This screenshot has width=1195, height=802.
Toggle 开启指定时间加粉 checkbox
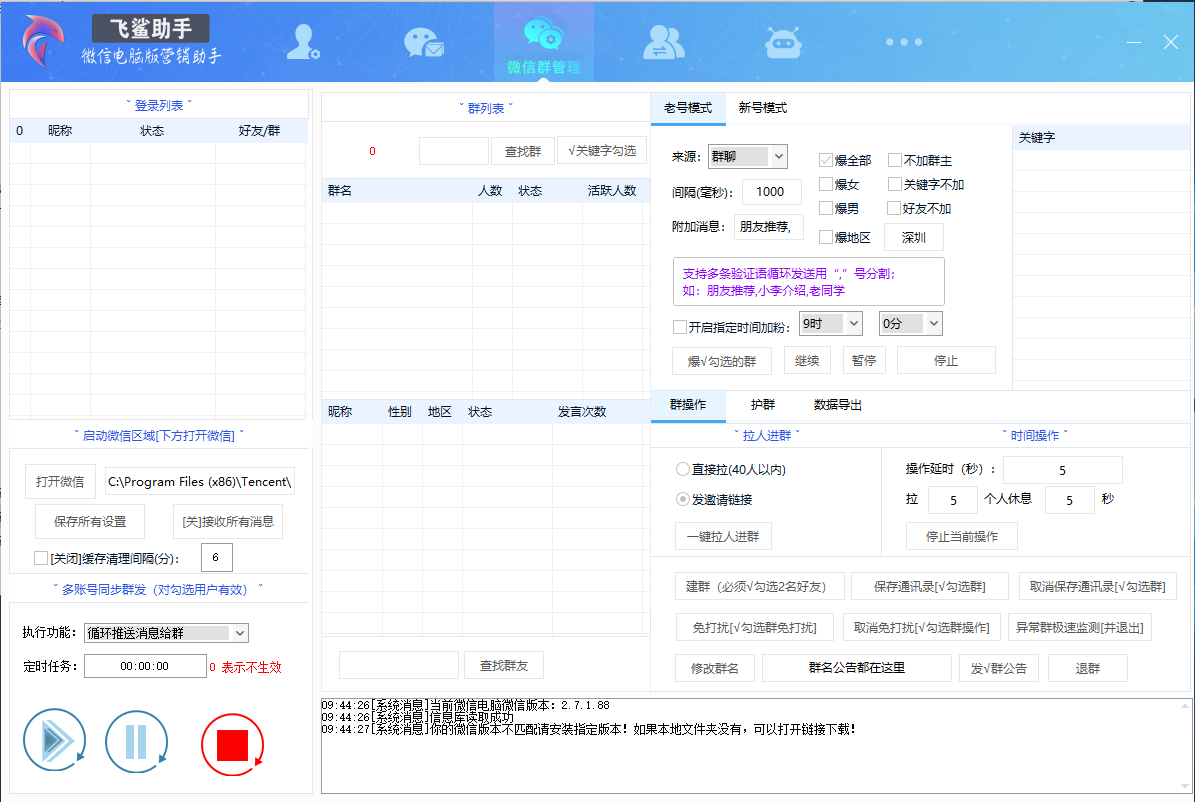[680, 327]
